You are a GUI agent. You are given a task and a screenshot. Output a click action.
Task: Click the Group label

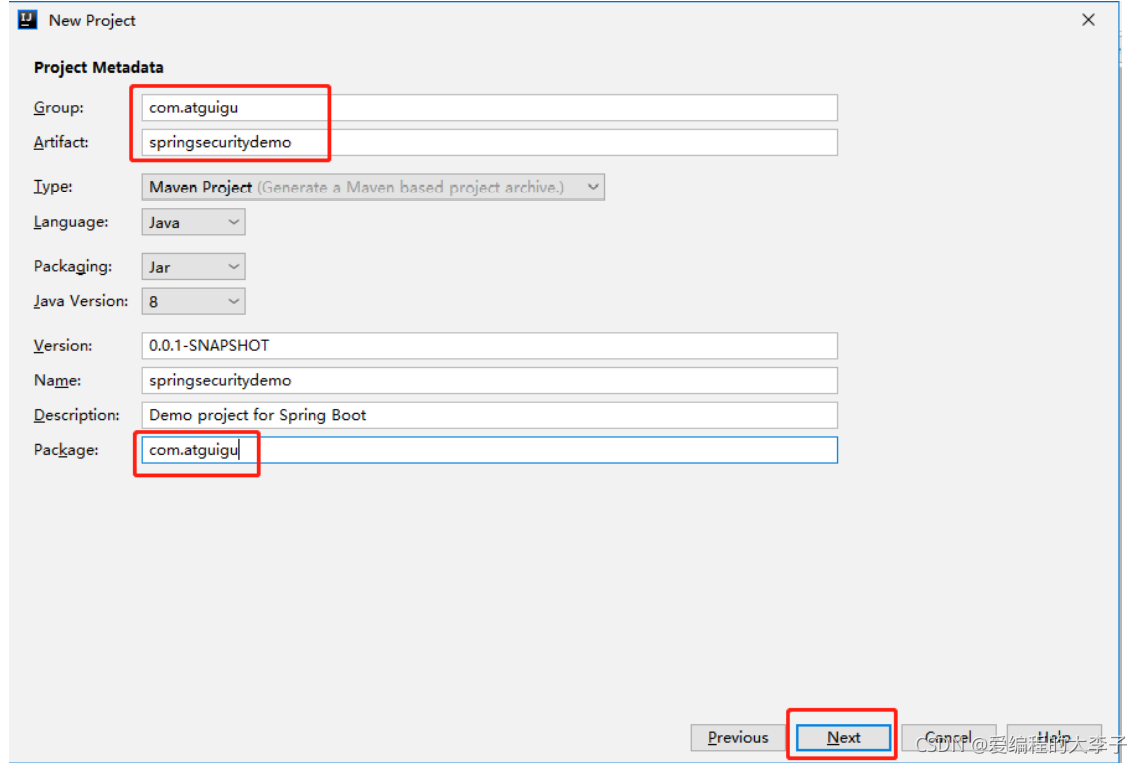click(58, 108)
